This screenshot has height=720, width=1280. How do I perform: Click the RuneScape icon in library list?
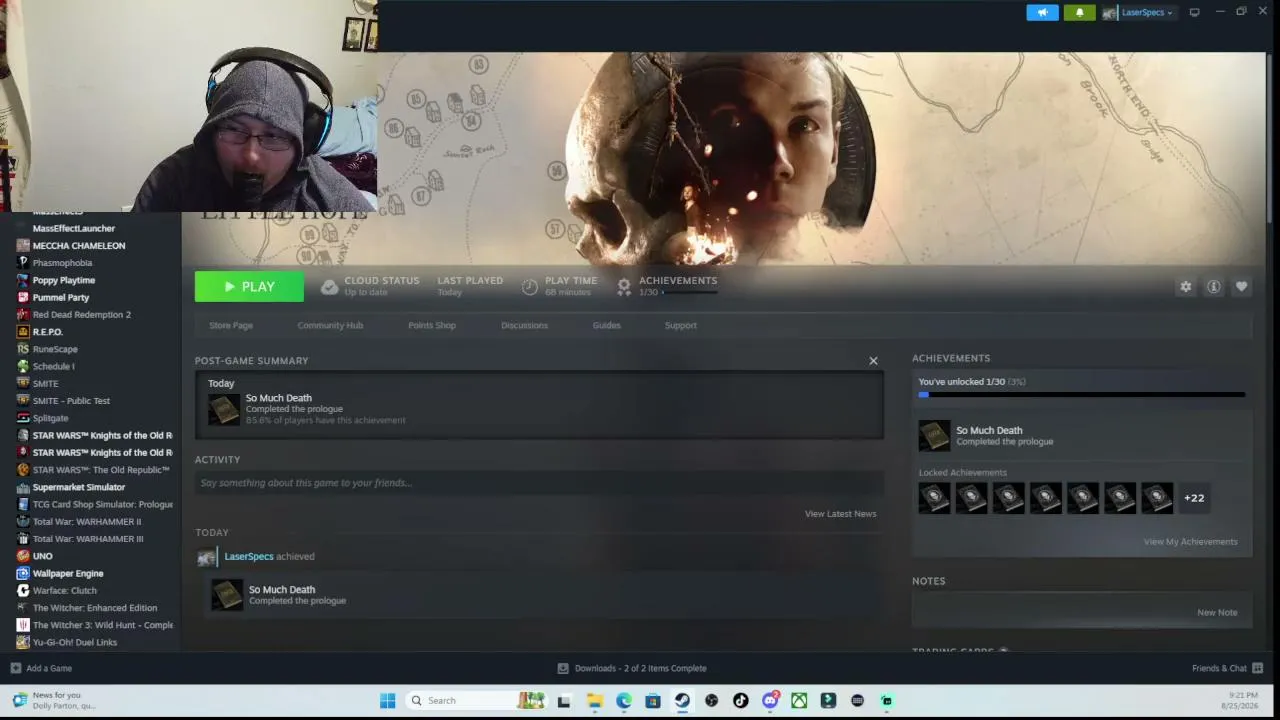(23, 349)
